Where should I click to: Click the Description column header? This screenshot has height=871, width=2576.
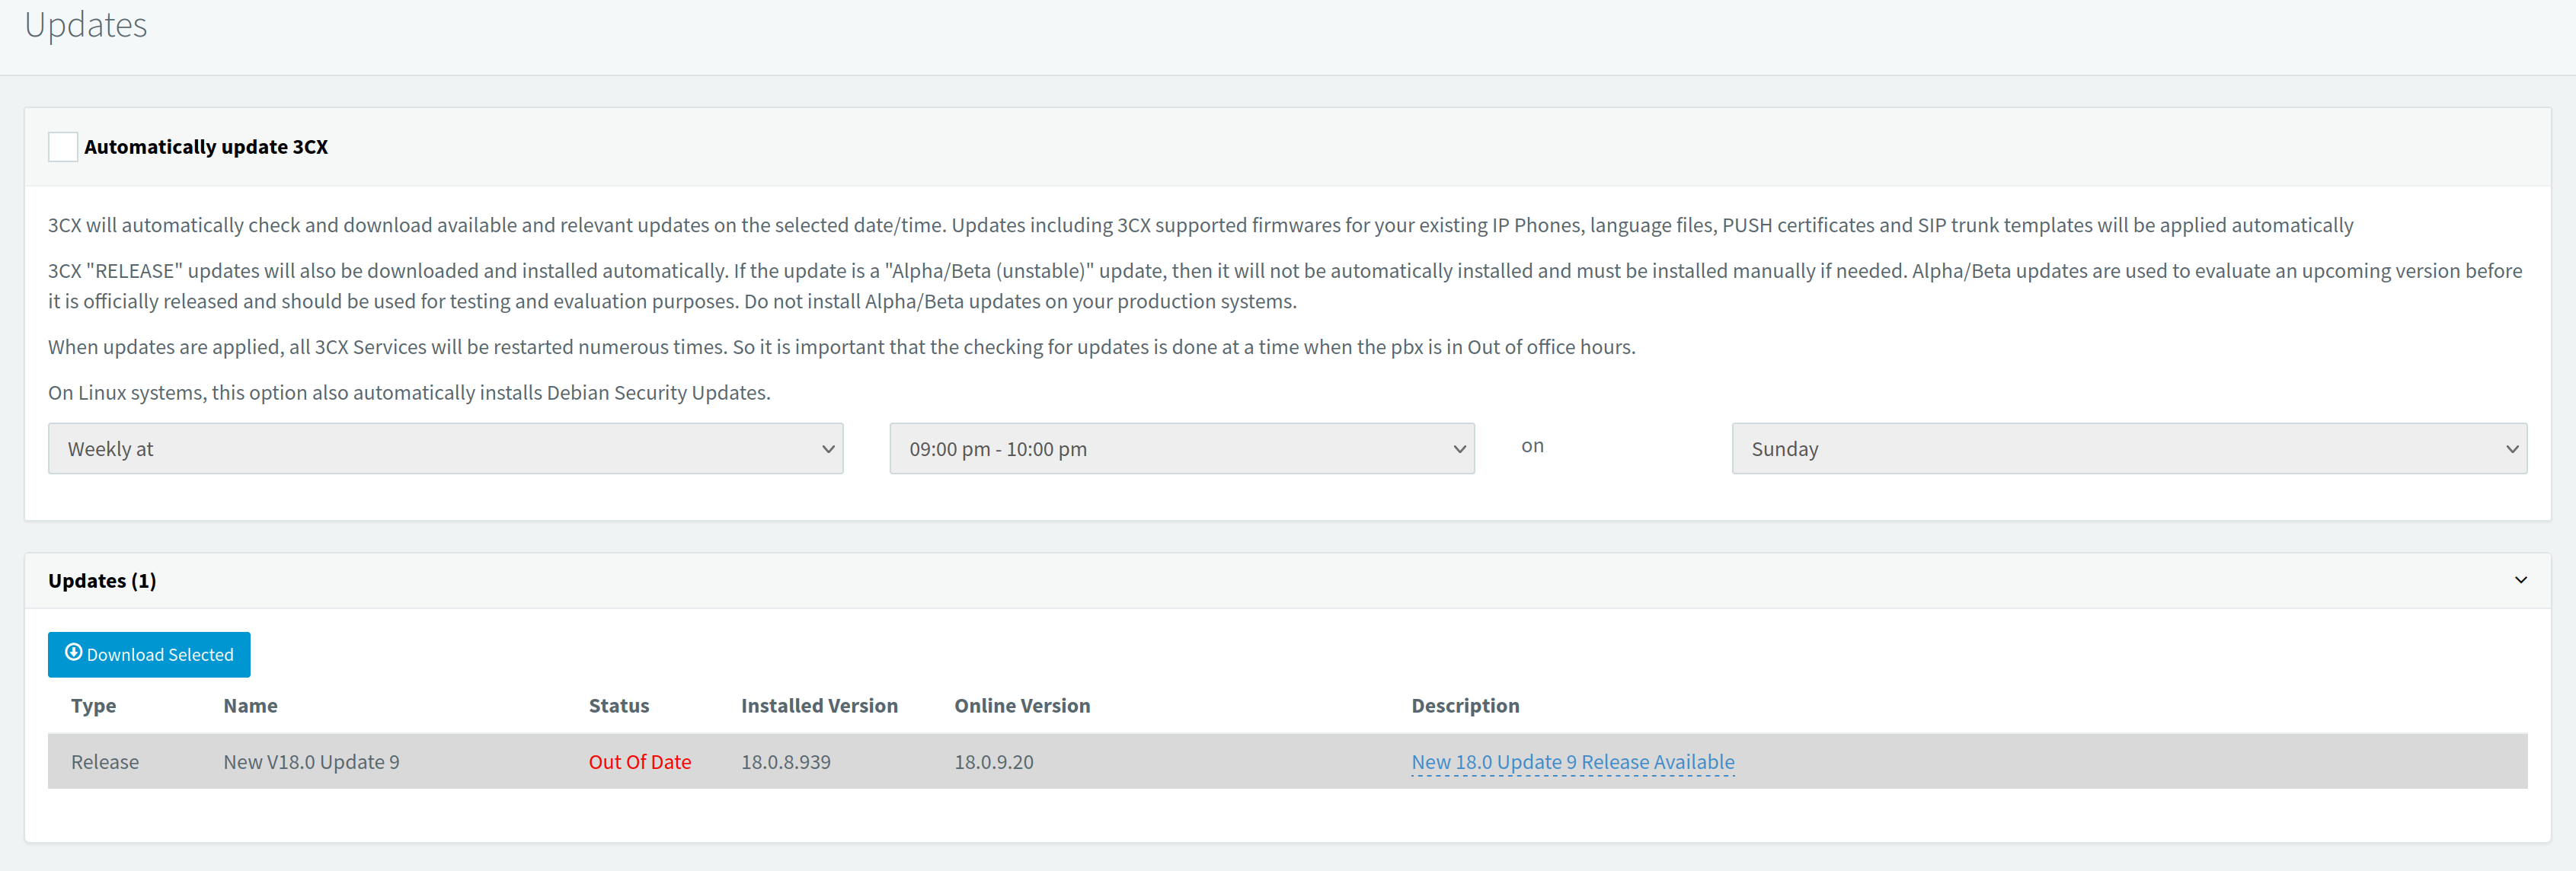tap(1464, 706)
